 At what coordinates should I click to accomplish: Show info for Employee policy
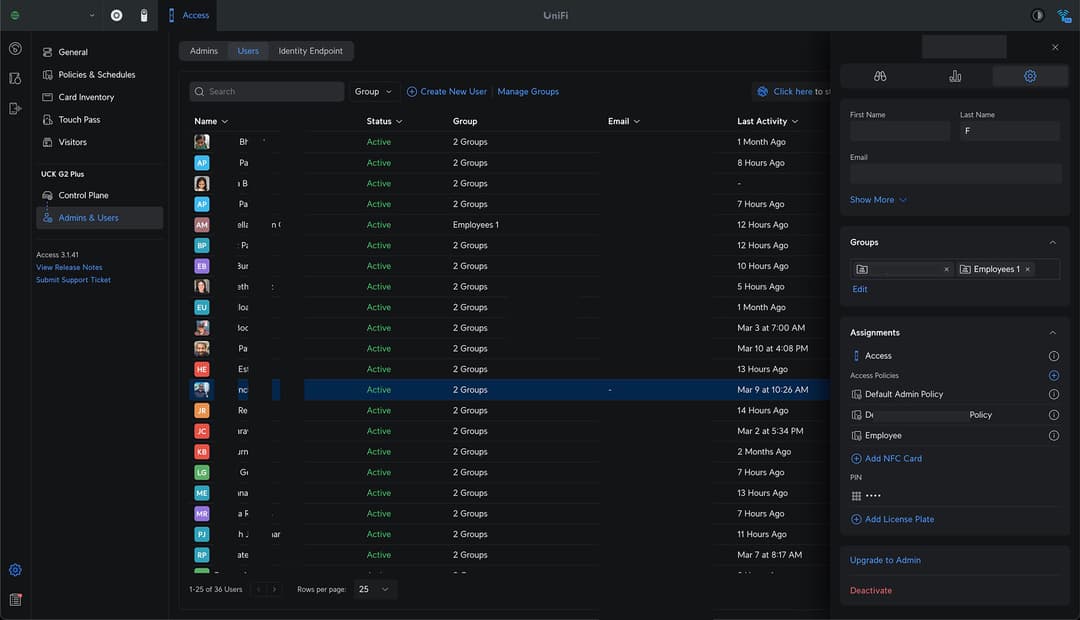pos(1054,435)
